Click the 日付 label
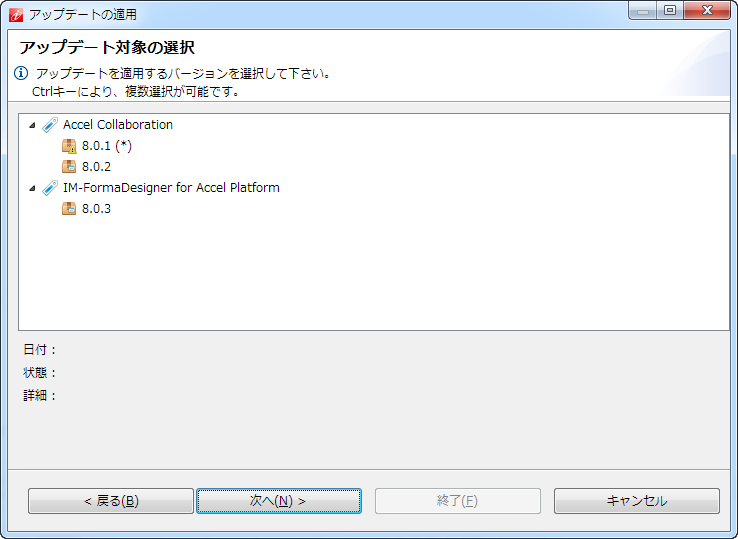The height and width of the screenshot is (539, 738). click(x=40, y=350)
